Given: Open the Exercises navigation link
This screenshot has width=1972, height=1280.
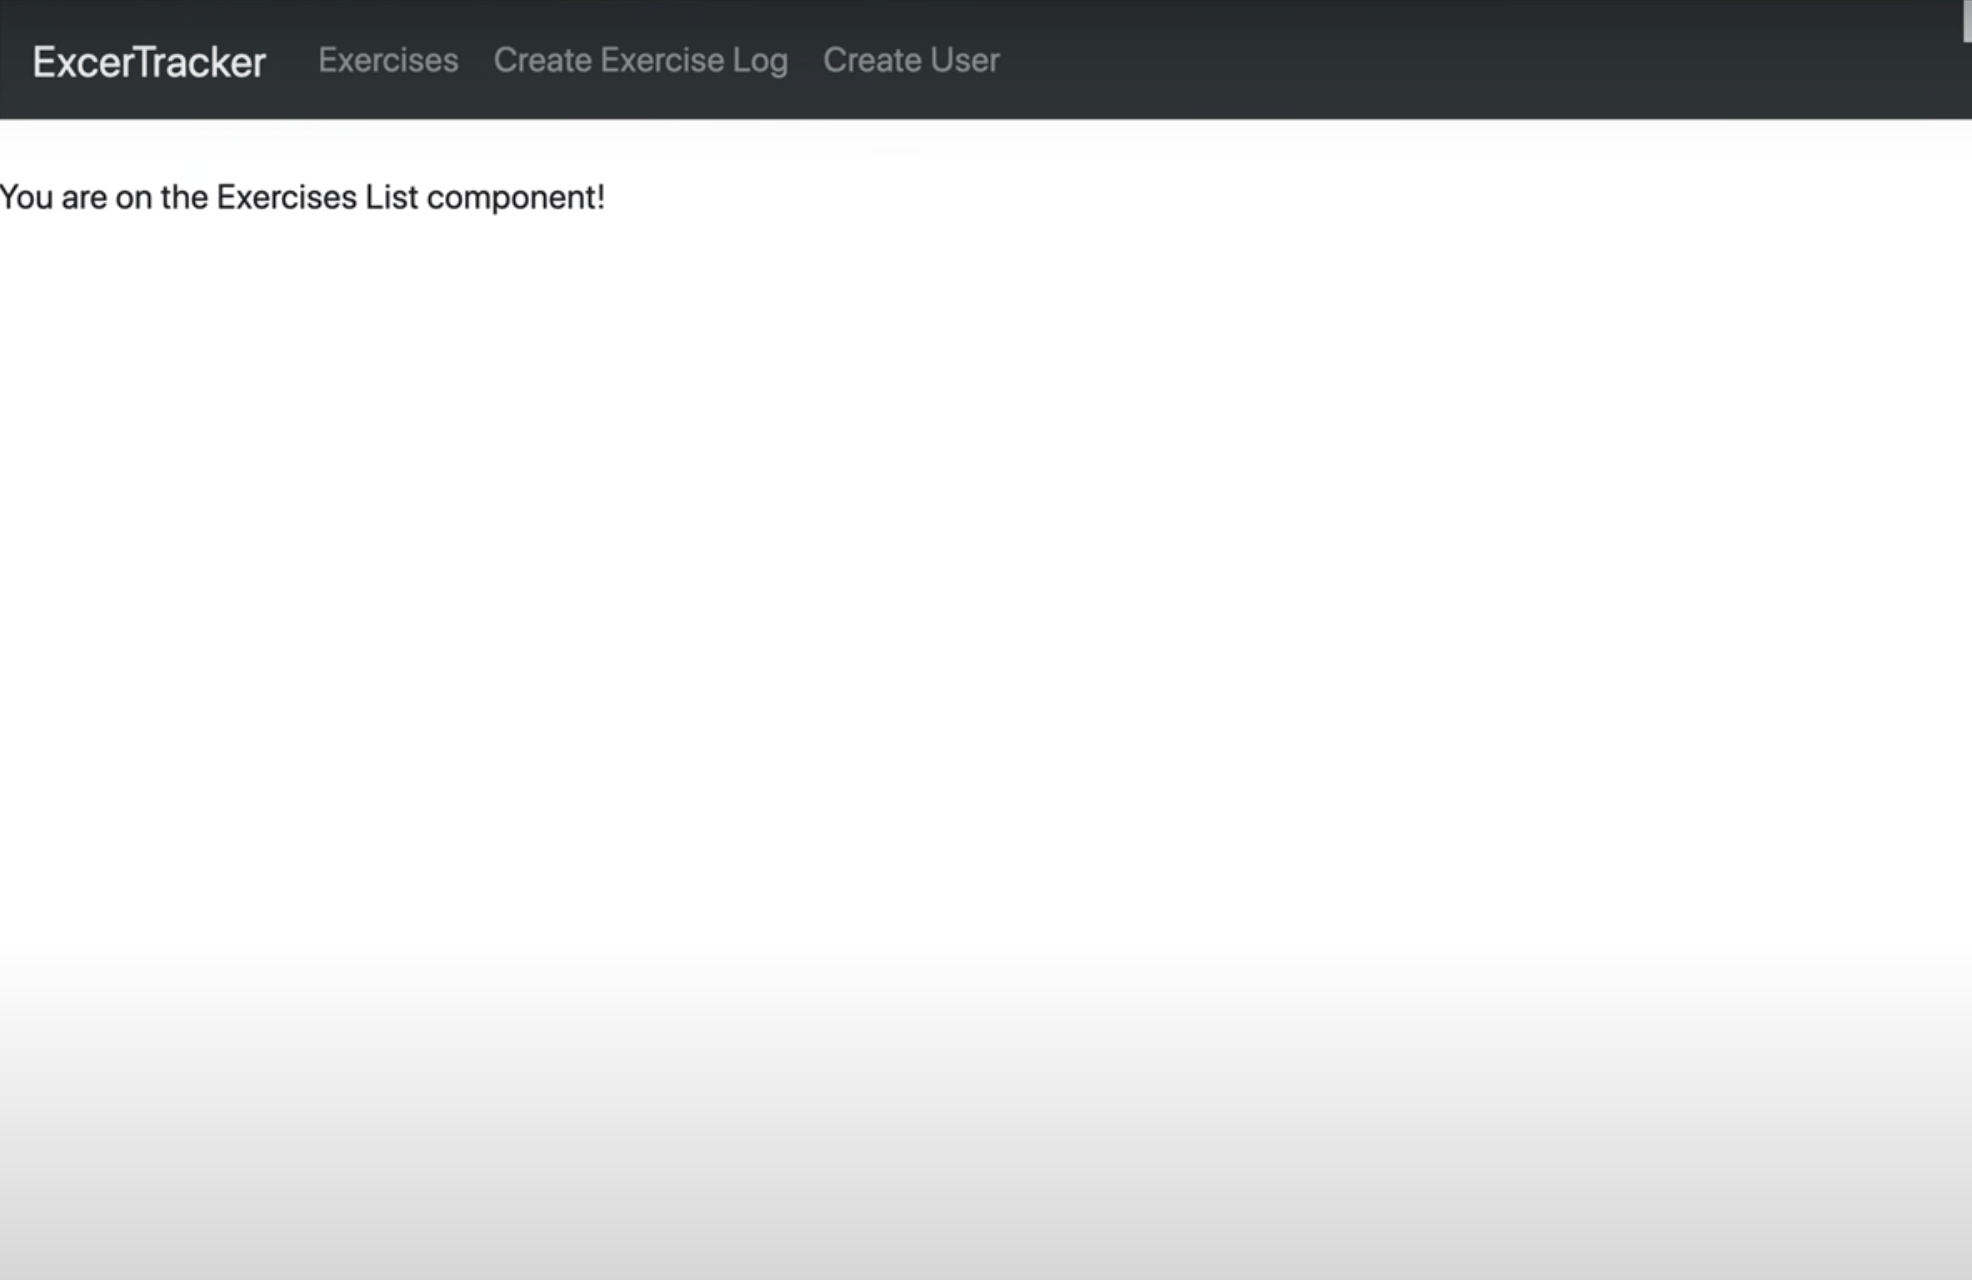Looking at the screenshot, I should point(388,60).
